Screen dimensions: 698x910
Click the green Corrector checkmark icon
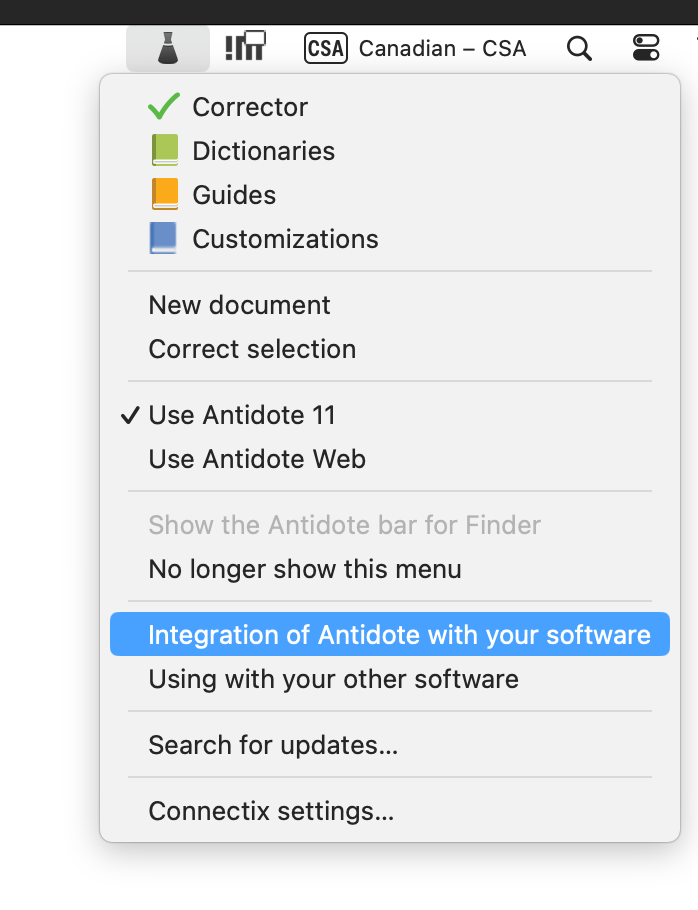click(x=163, y=107)
